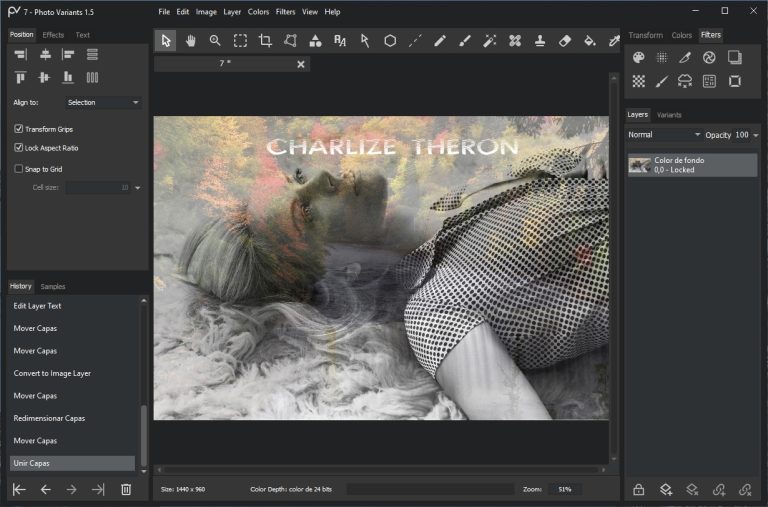Click the align top edges icon
The image size is (768, 507).
pyautogui.click(x=21, y=77)
